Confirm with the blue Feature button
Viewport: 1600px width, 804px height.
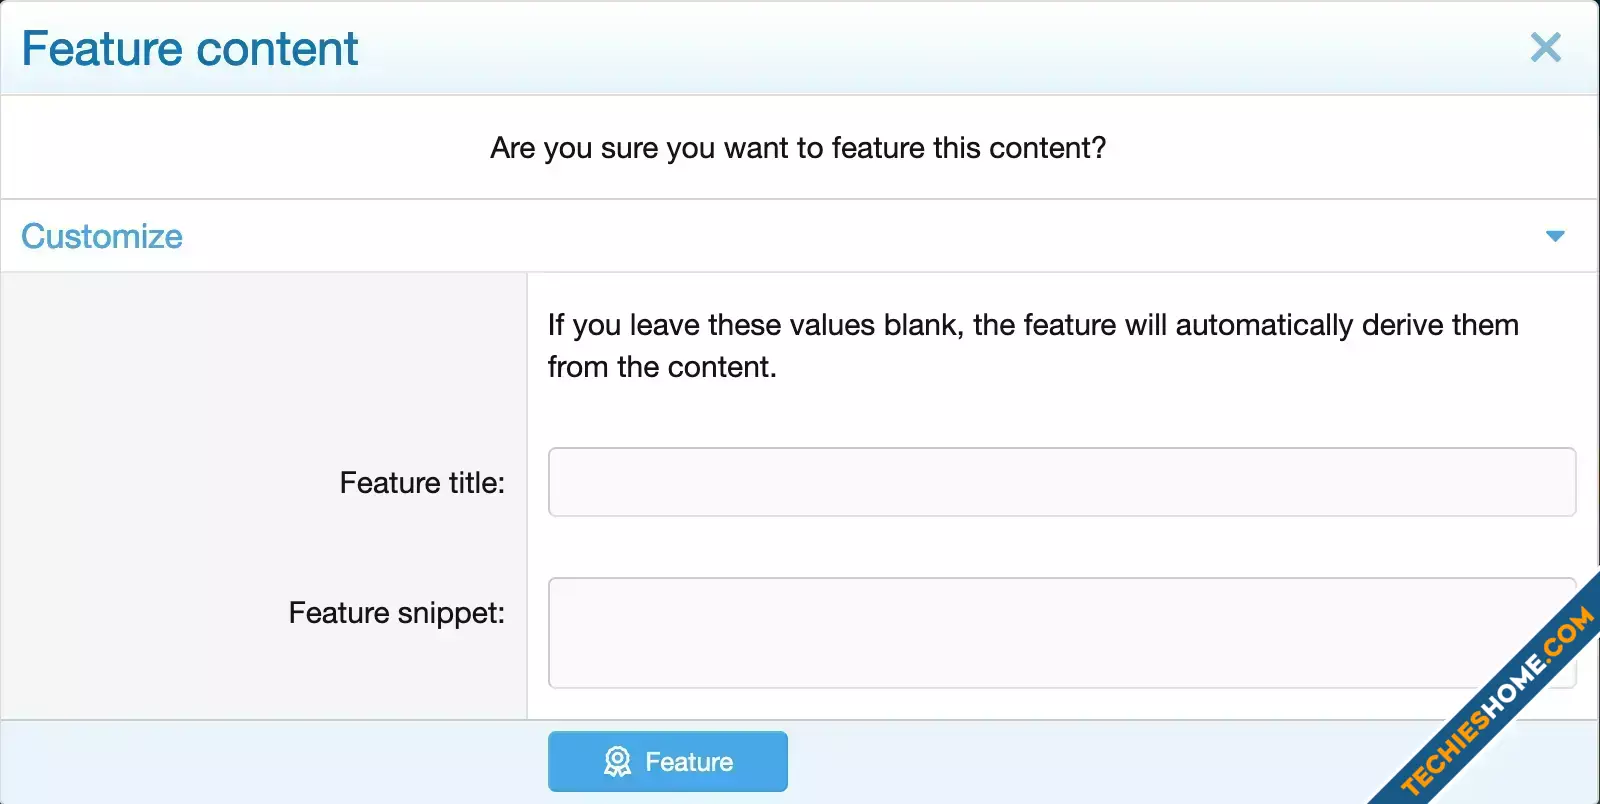668,762
